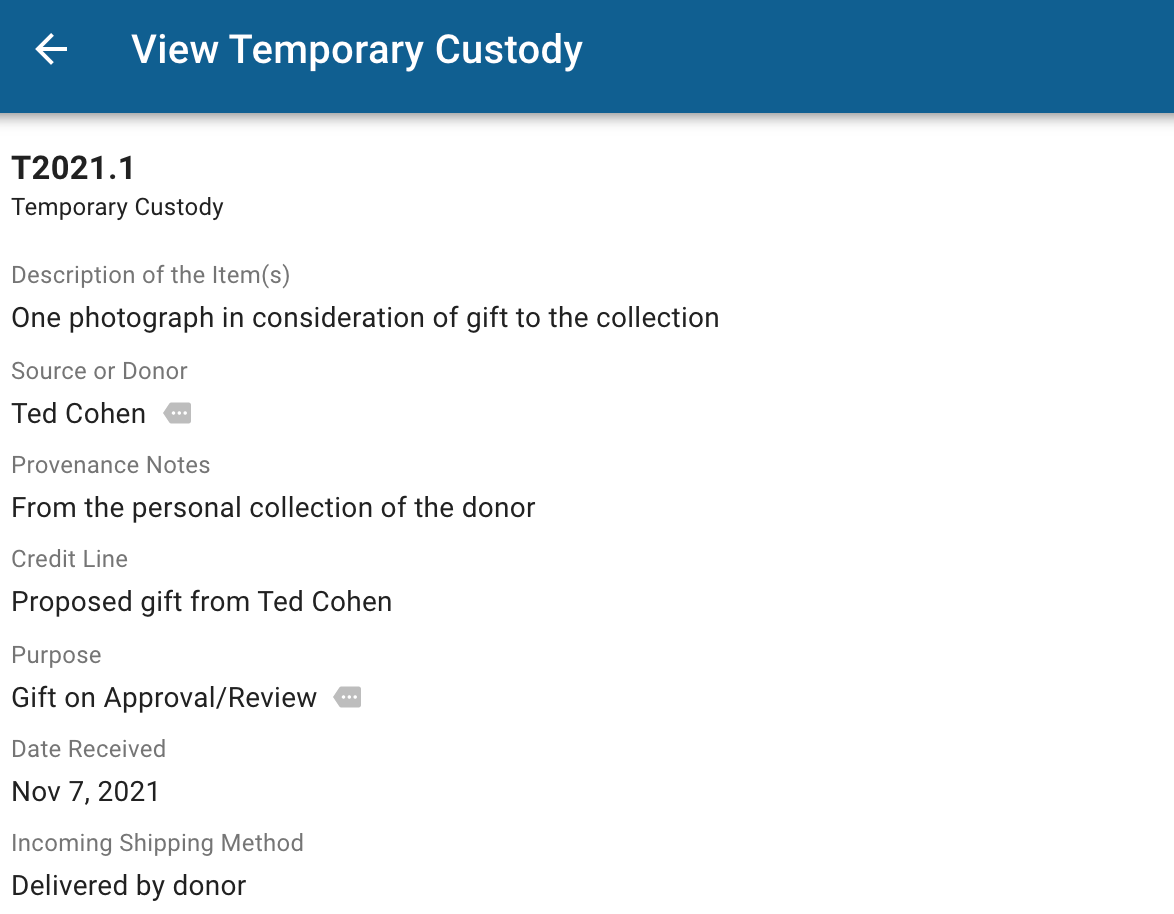Image resolution: width=1174 pixels, height=914 pixels.
Task: Click the grey ellipsis chip next to Ted Cohen
Action: (177, 413)
